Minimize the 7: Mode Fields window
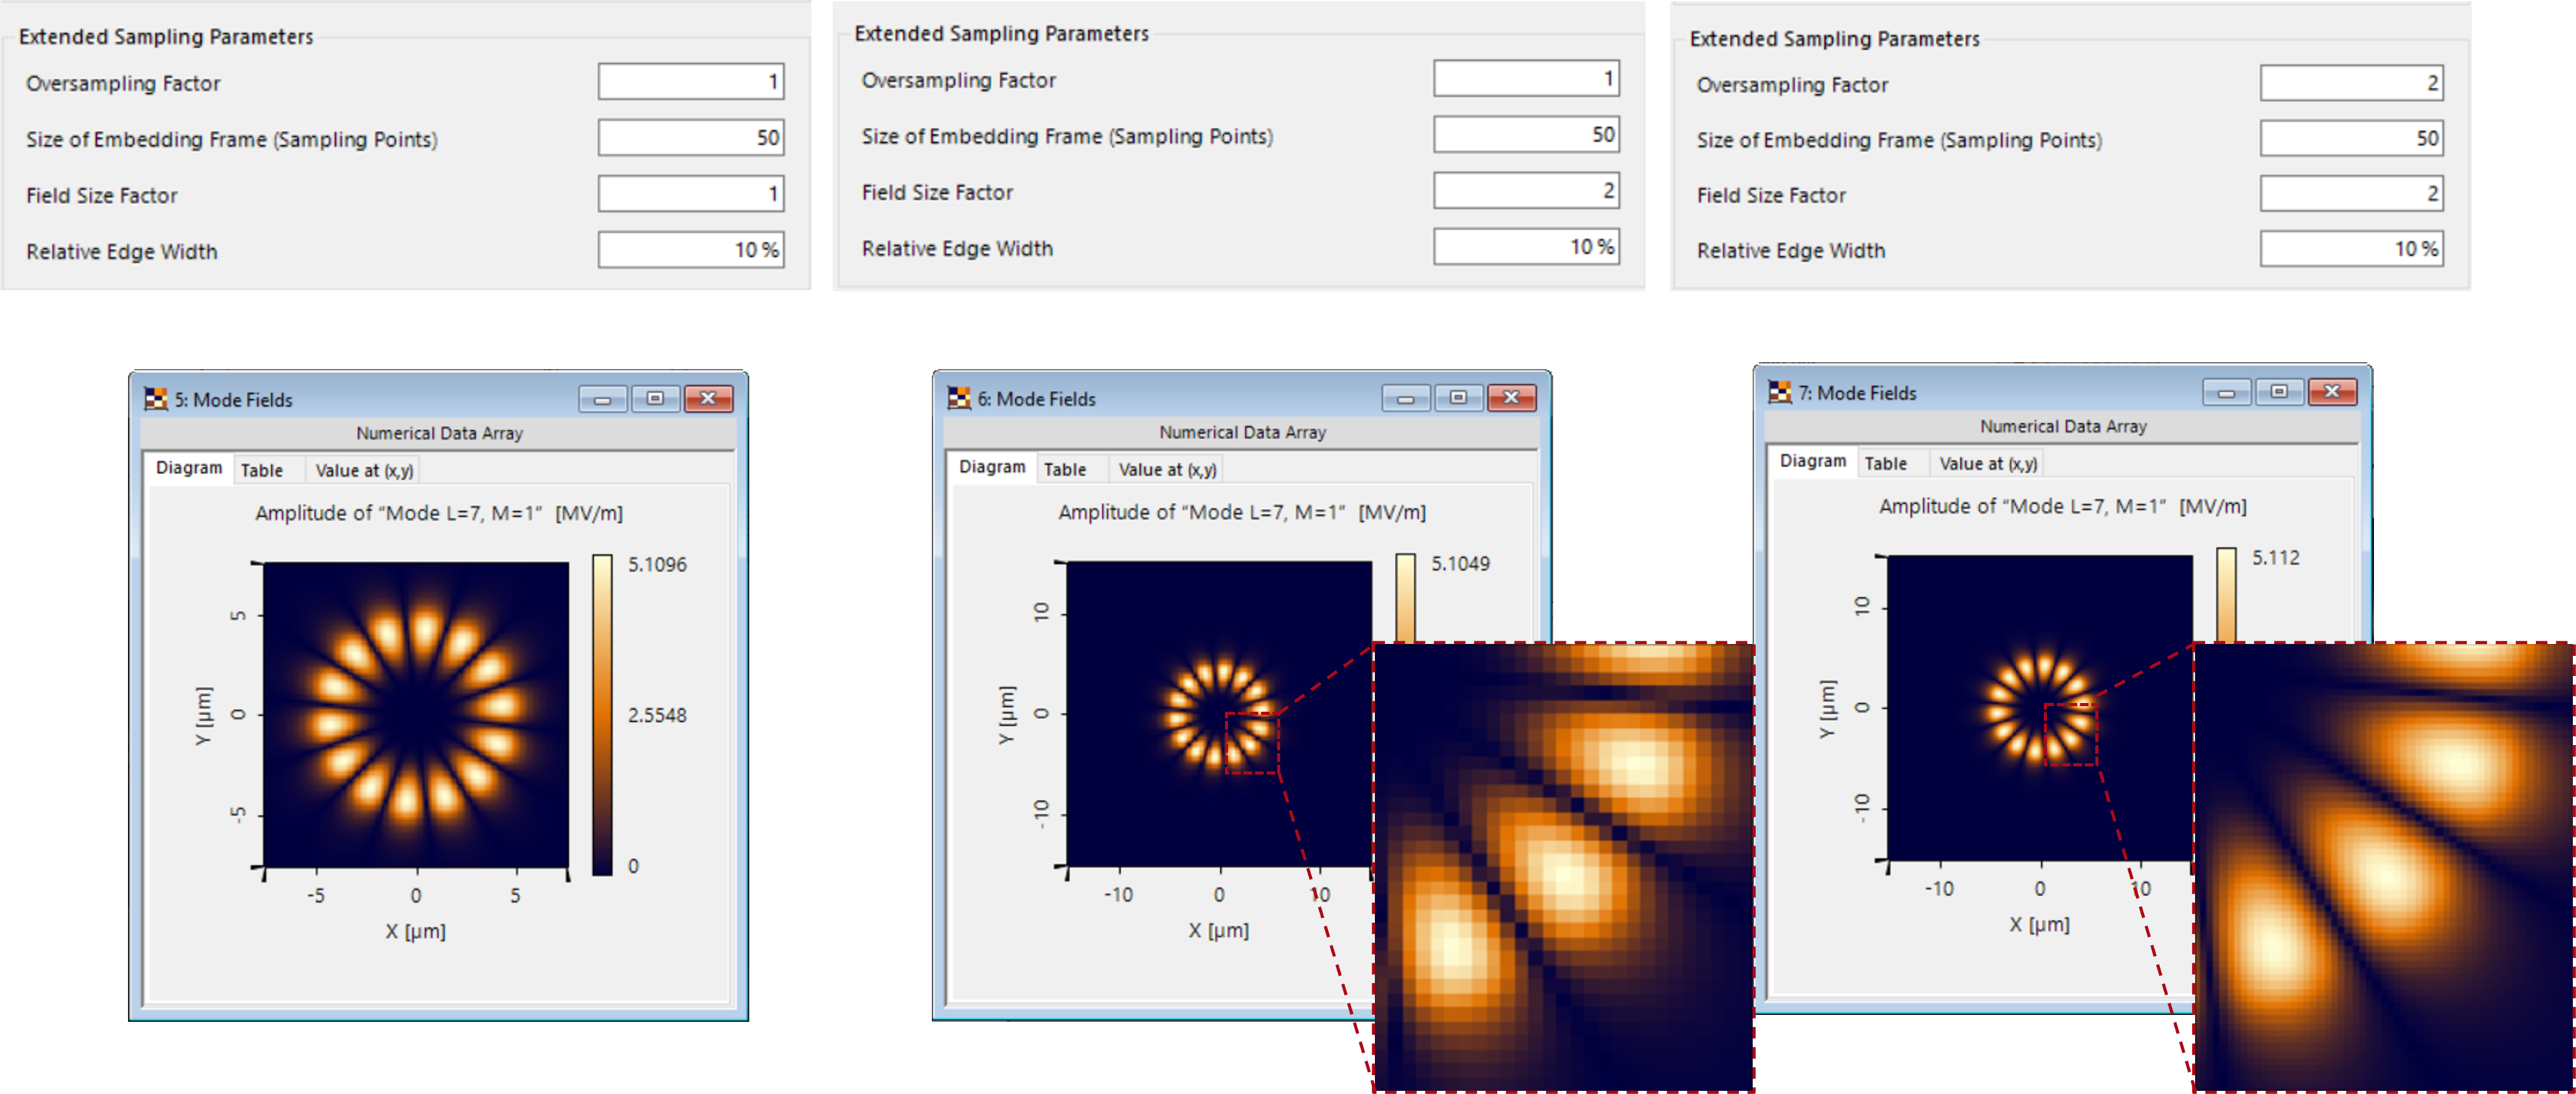 pyautogui.click(x=2227, y=392)
